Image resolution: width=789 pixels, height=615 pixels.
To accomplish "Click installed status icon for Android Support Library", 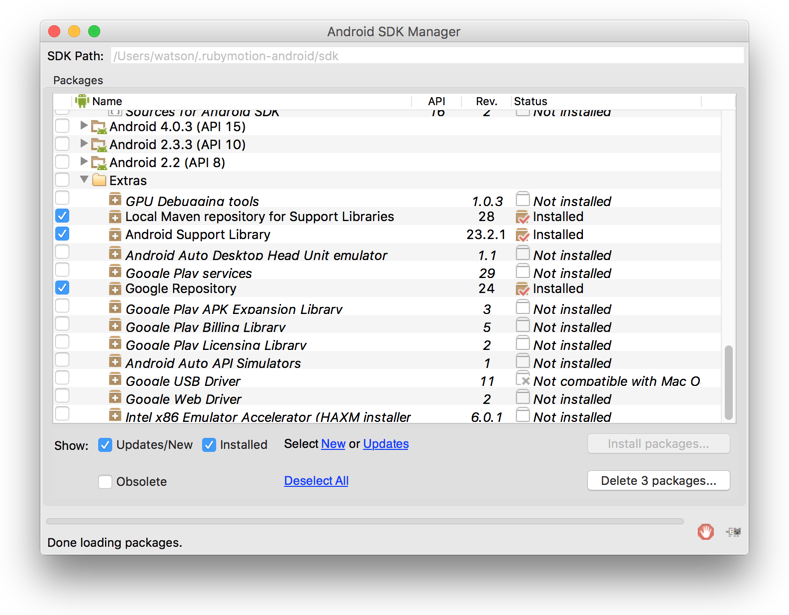I will point(522,235).
